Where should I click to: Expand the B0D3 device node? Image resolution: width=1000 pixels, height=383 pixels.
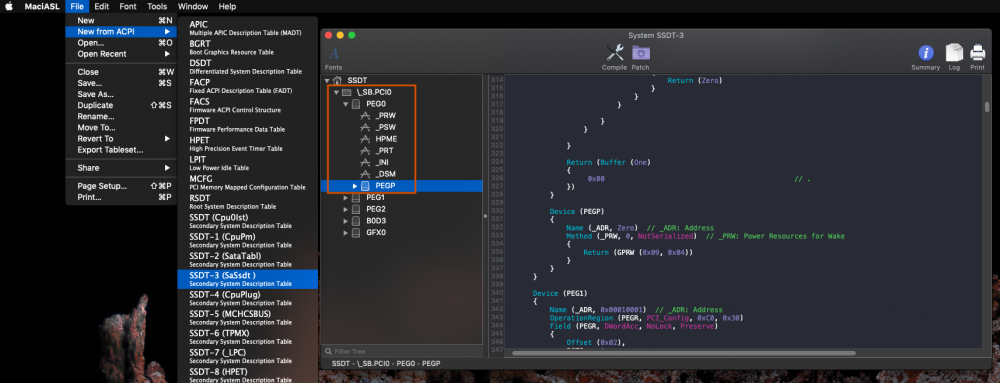[346, 221]
